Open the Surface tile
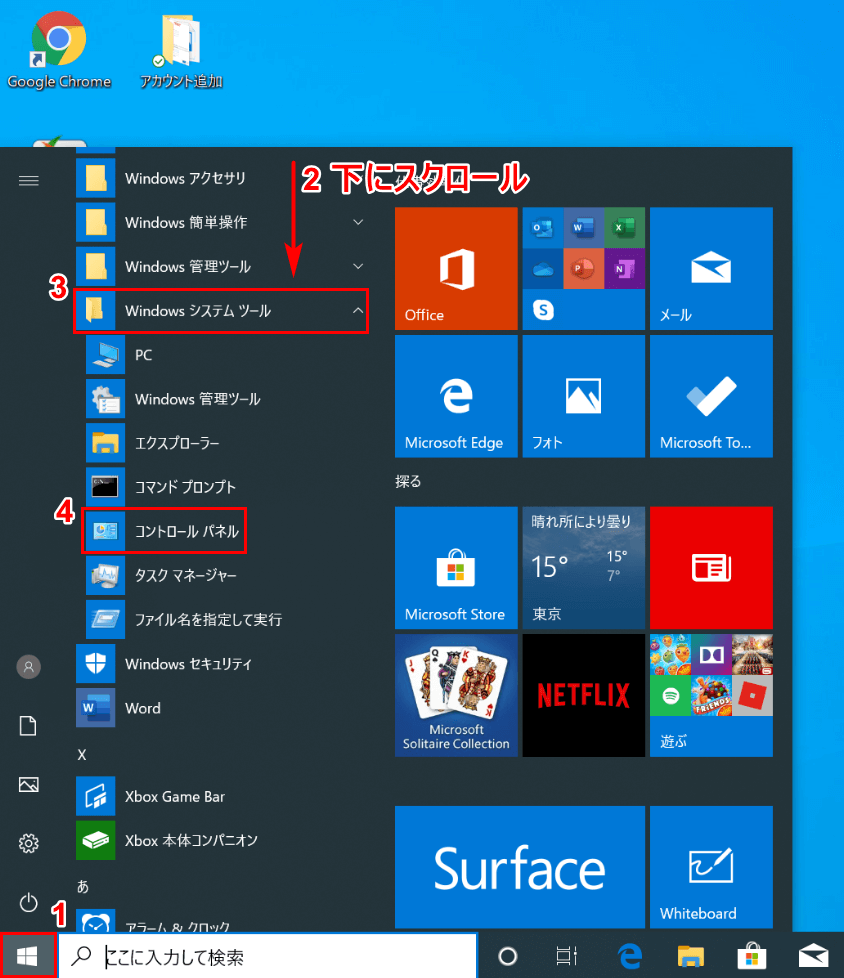The width and height of the screenshot is (844, 978). coord(520,867)
